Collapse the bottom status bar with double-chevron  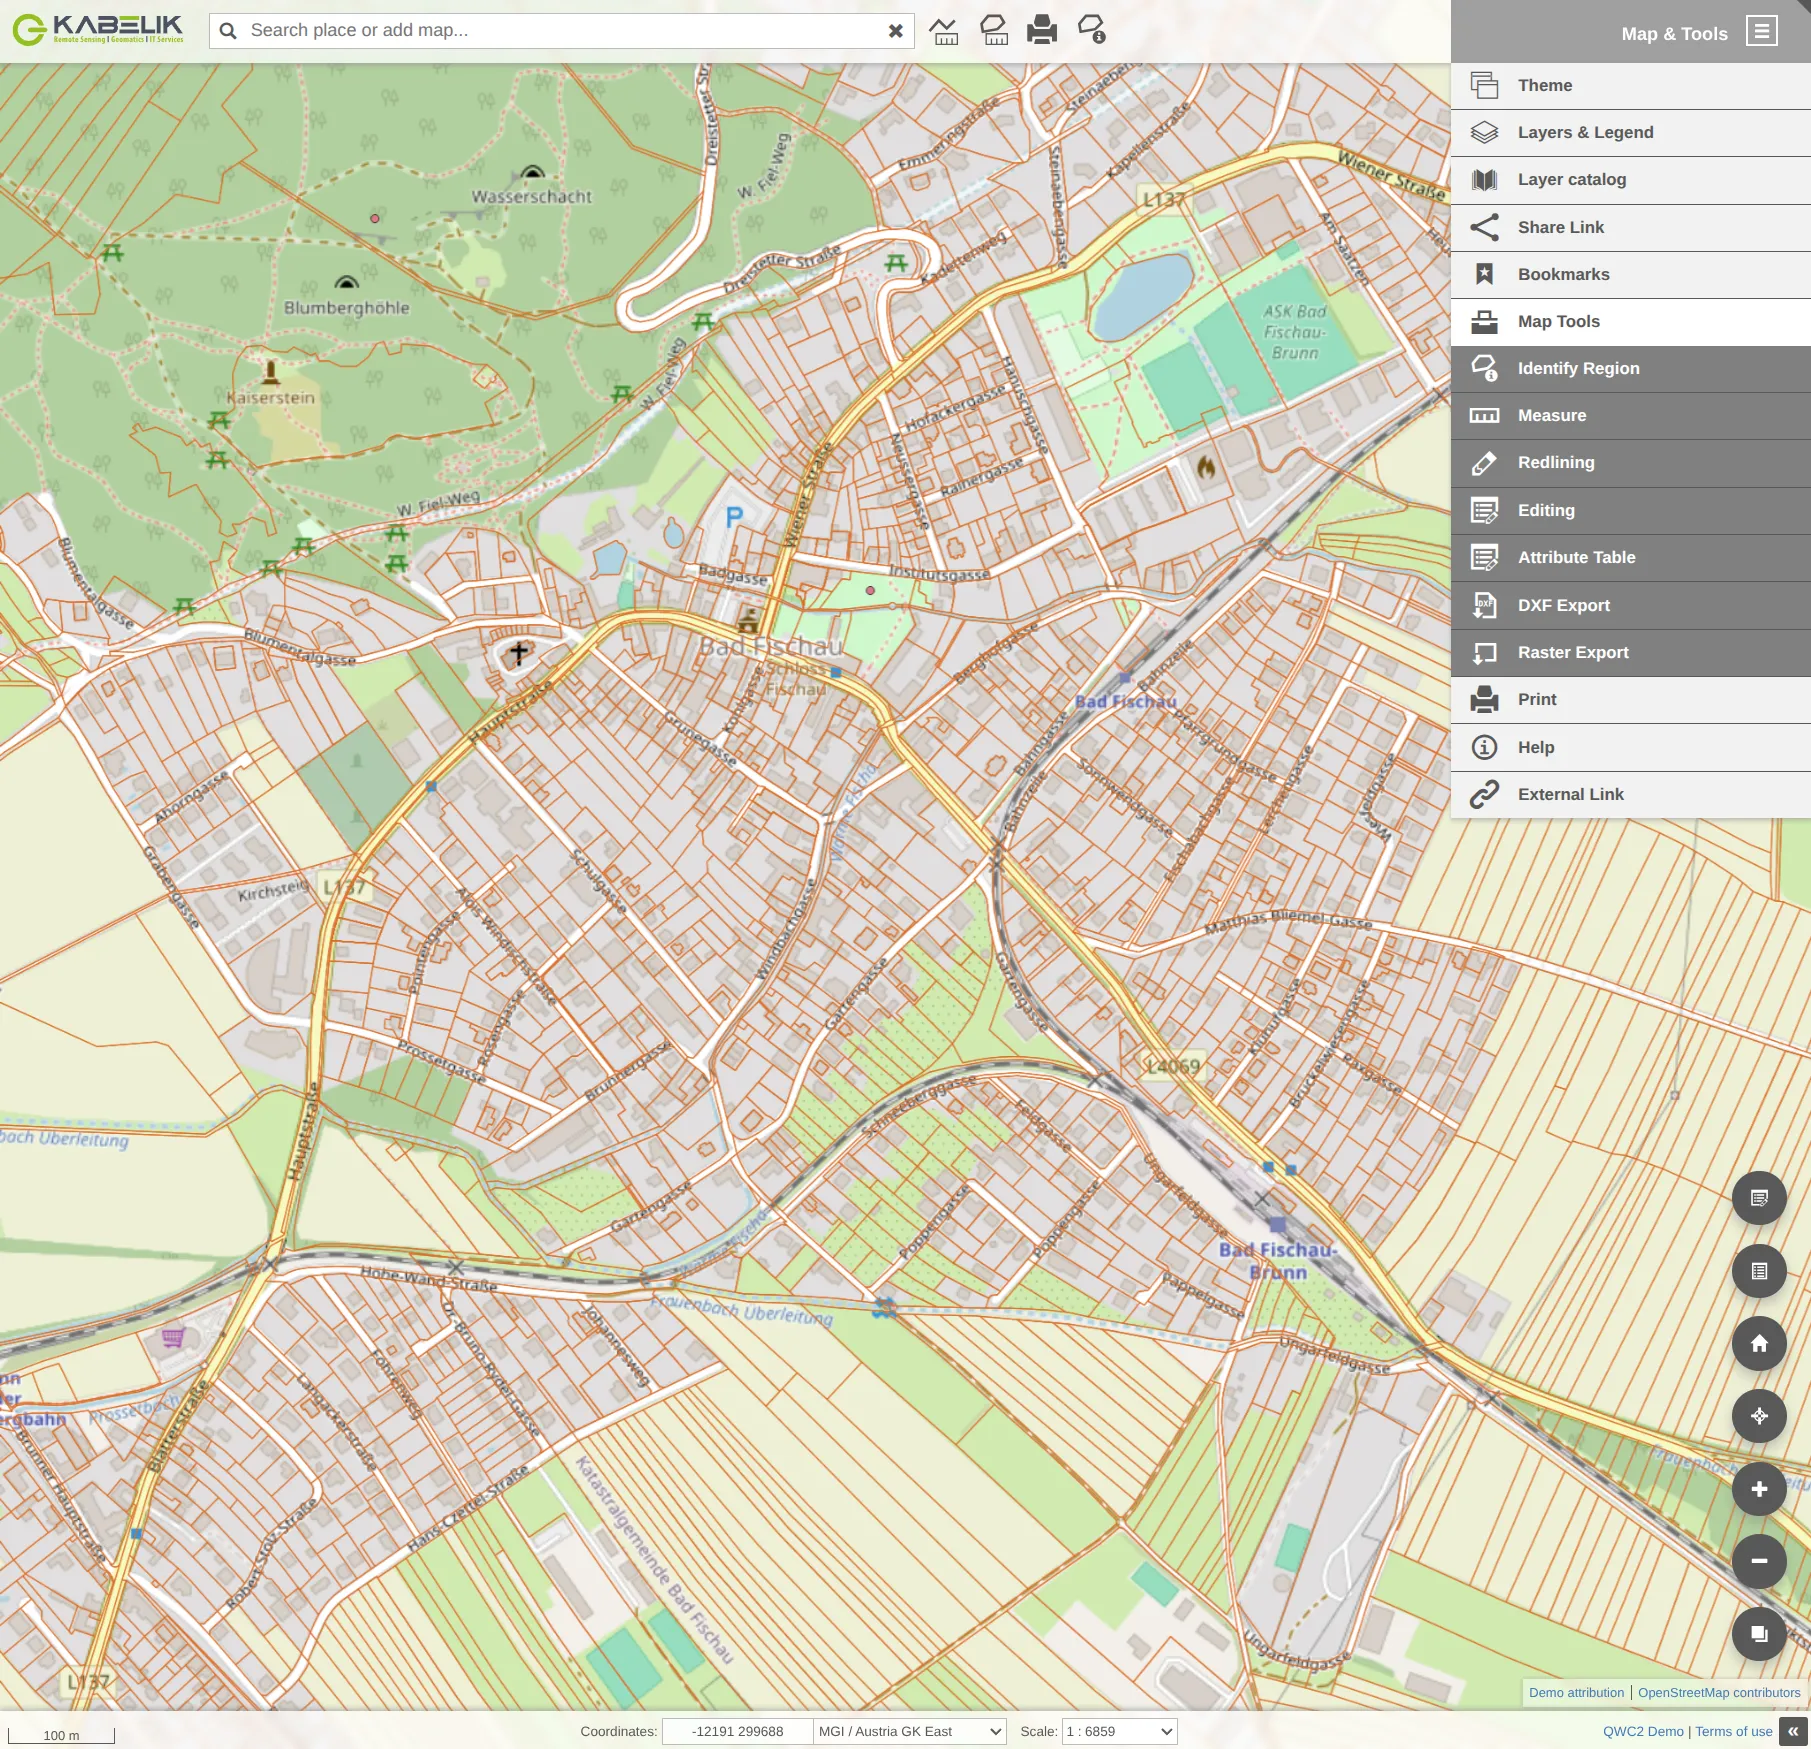[x=1794, y=1731]
